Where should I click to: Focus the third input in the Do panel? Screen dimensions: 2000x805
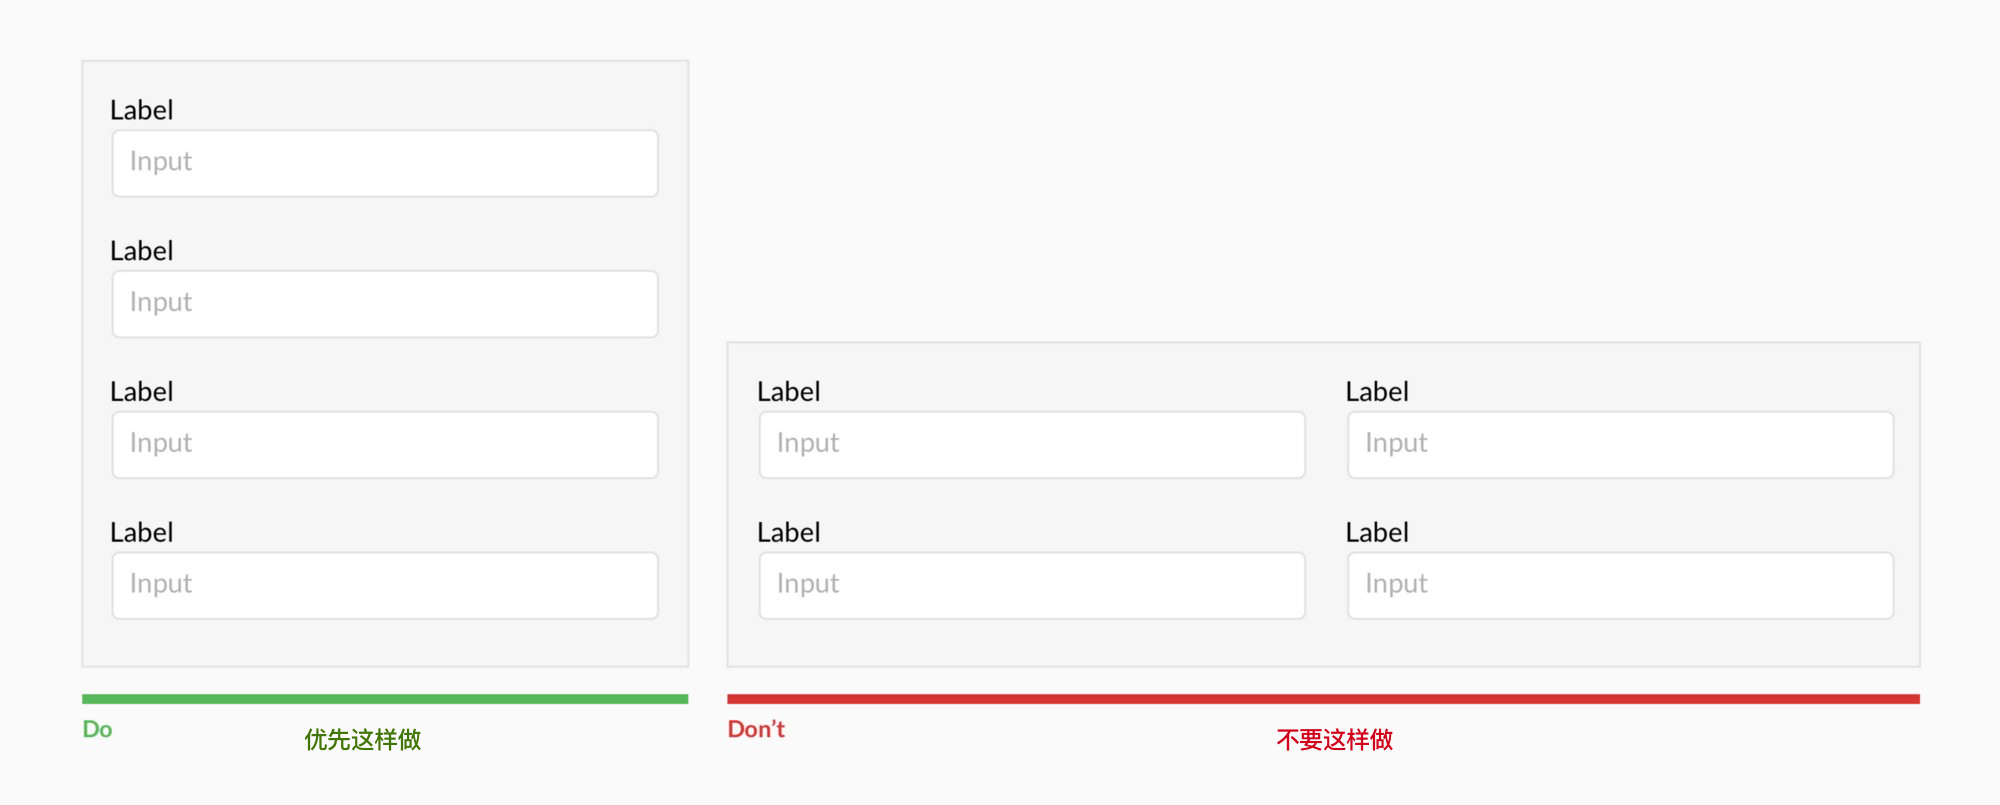(x=385, y=445)
